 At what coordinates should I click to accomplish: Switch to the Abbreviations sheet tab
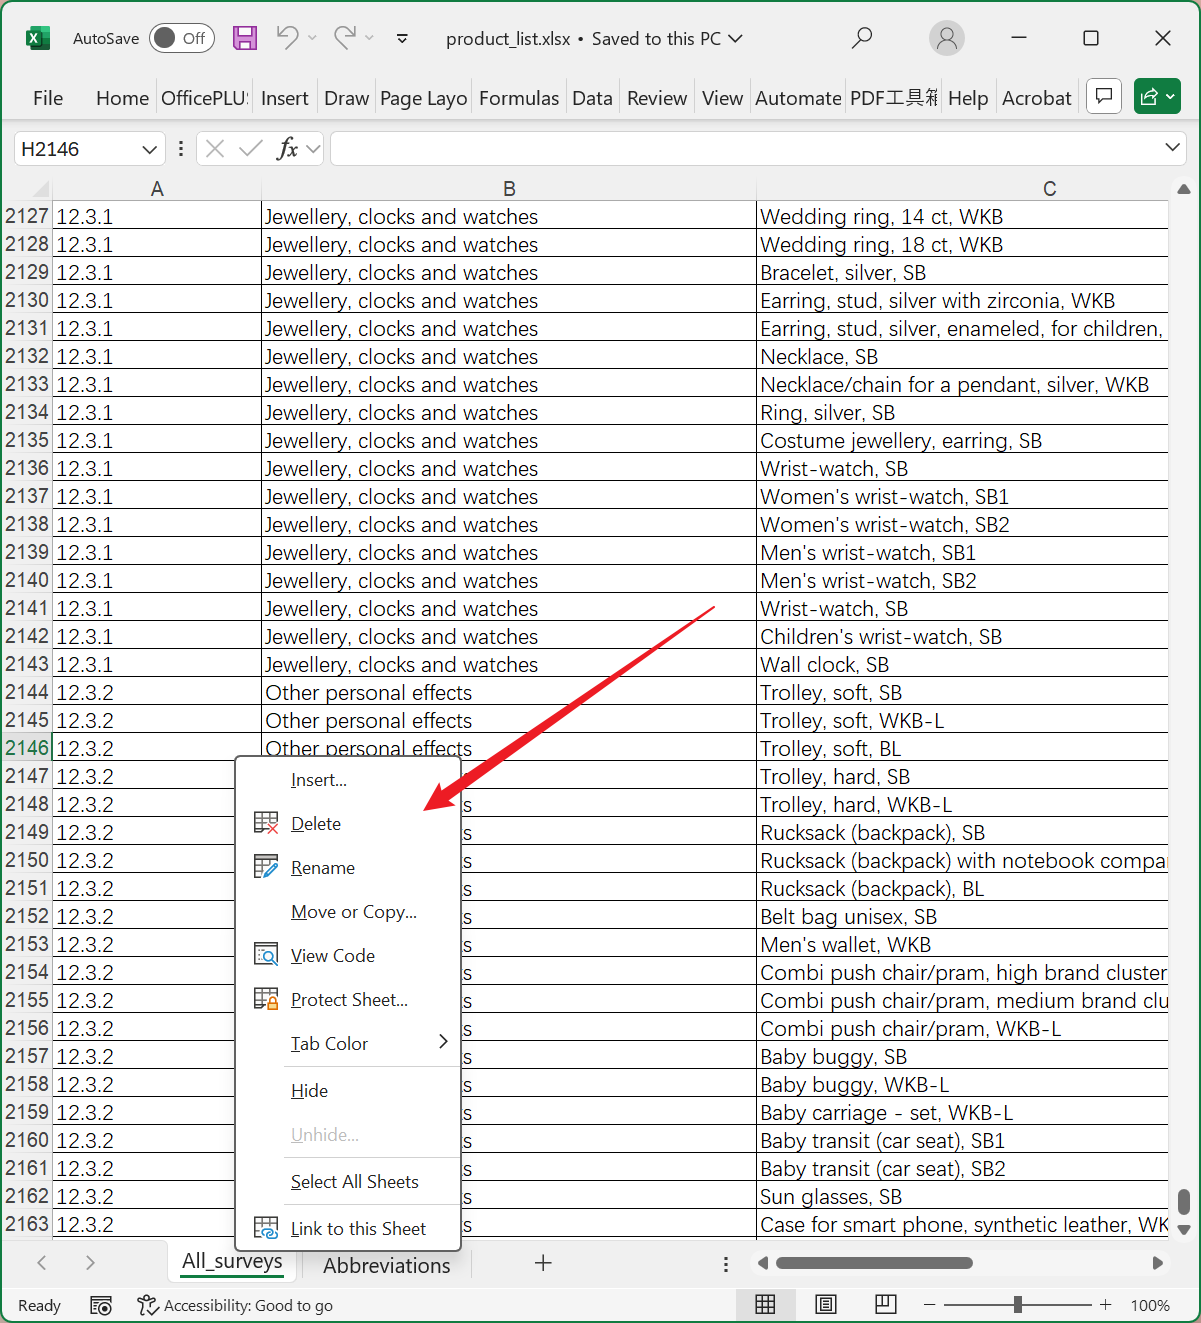coord(386,1265)
